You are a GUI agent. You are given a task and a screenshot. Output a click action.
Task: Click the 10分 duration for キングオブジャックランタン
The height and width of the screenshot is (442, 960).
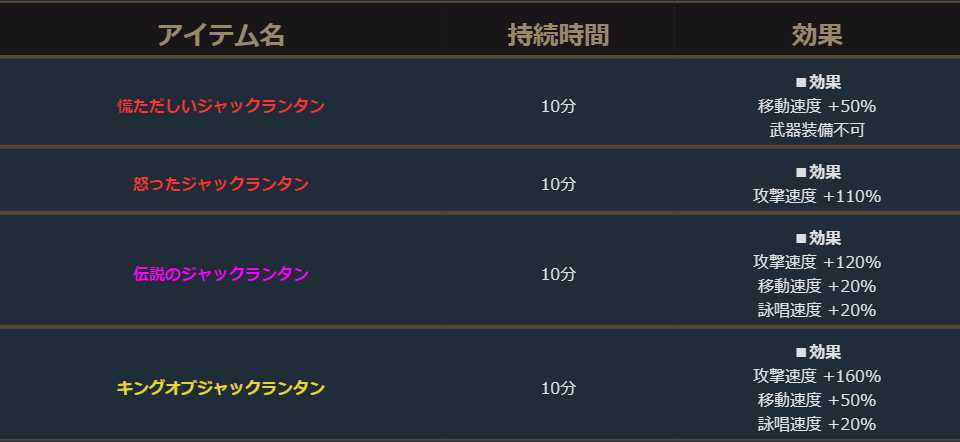point(558,387)
